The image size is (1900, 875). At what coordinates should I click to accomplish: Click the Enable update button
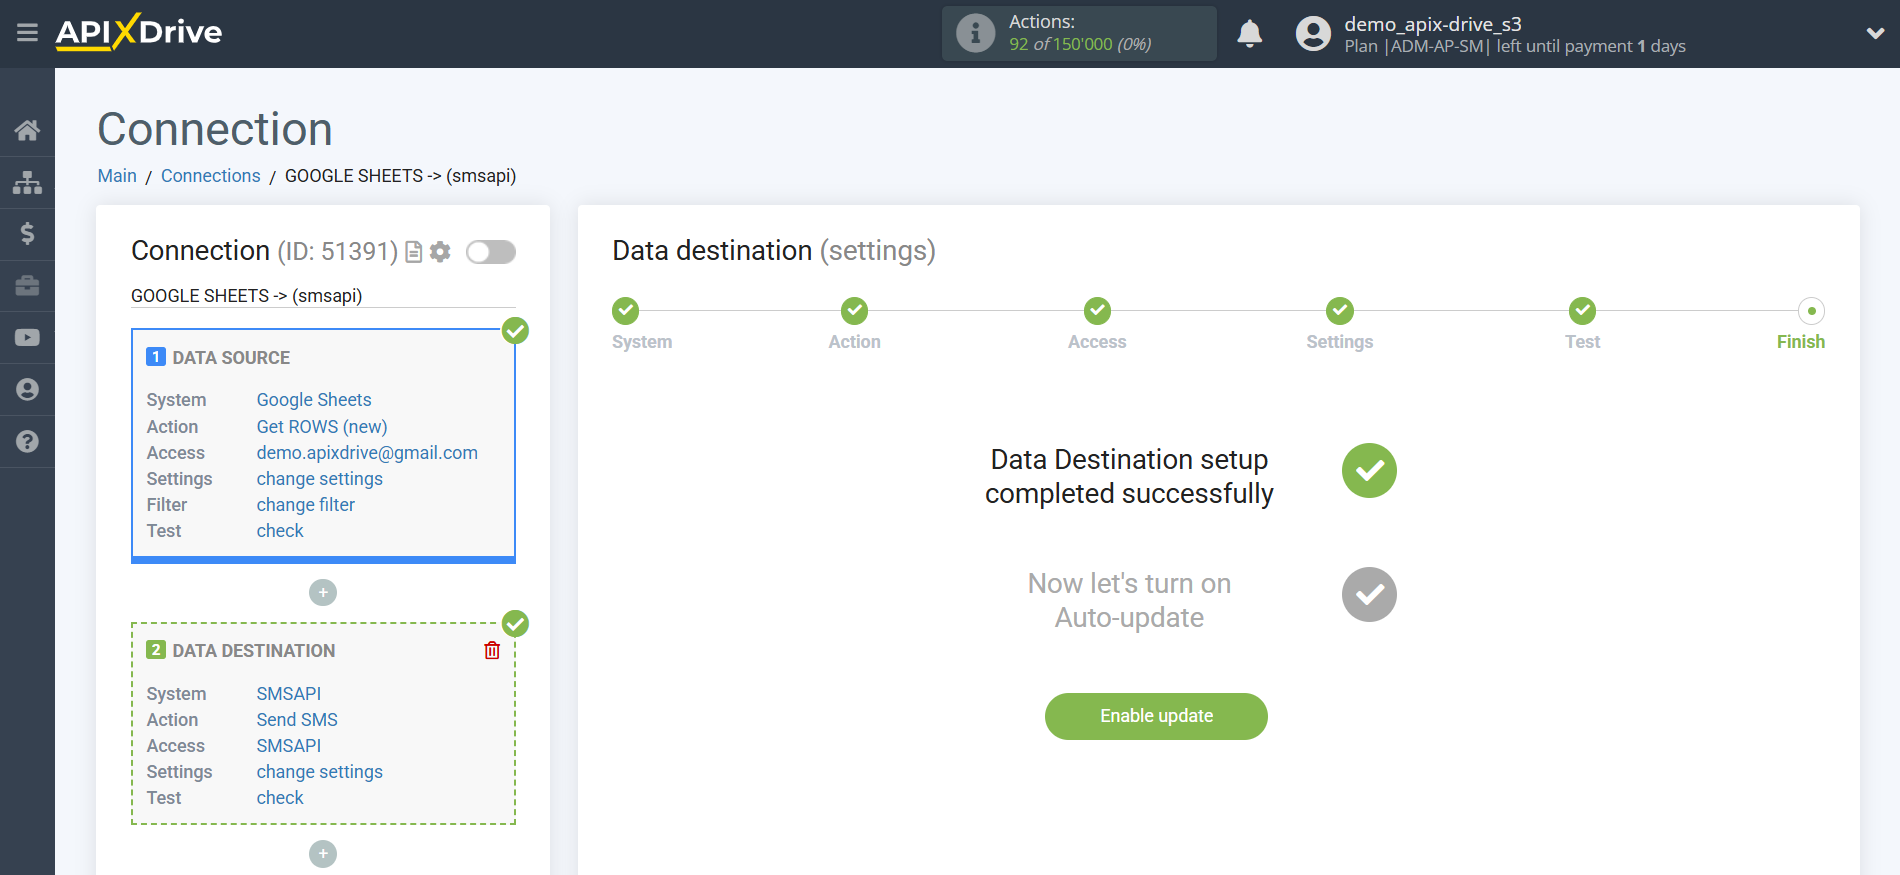(x=1156, y=716)
